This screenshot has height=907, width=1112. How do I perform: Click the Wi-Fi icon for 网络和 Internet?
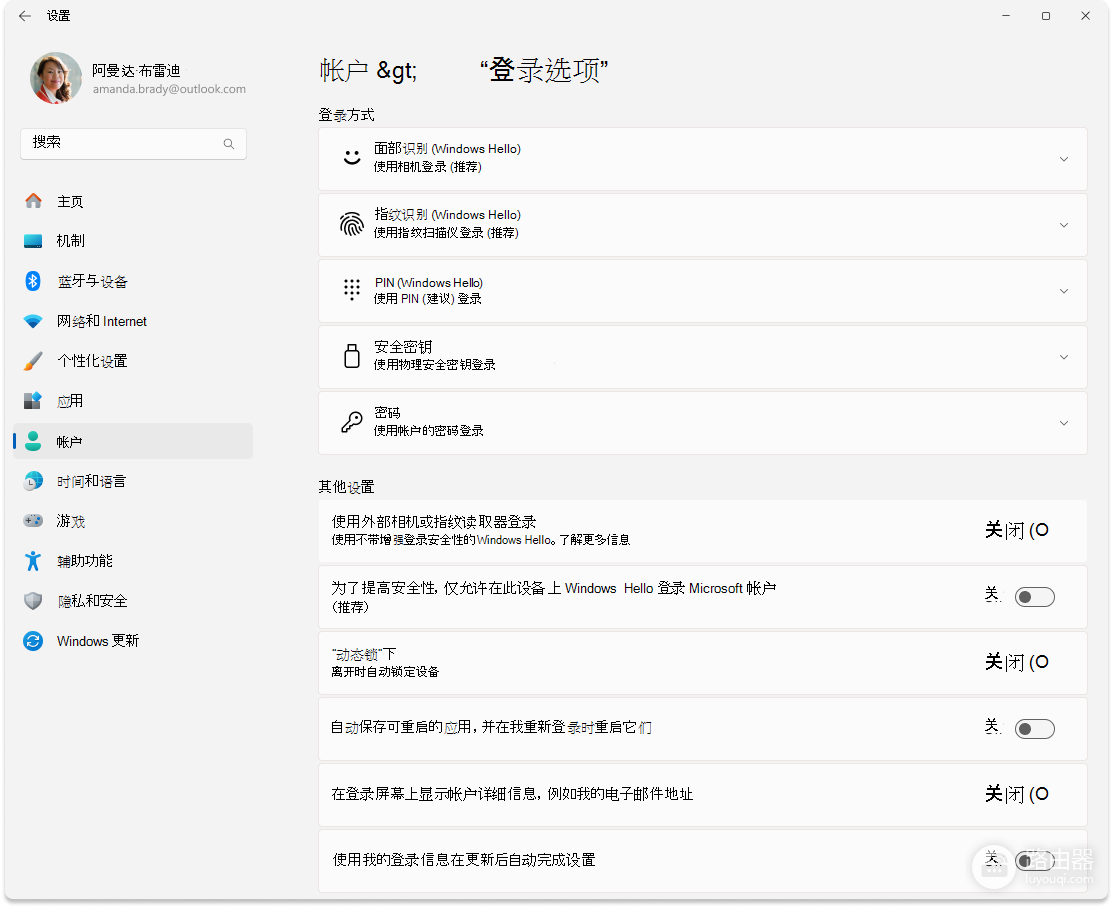[33, 321]
